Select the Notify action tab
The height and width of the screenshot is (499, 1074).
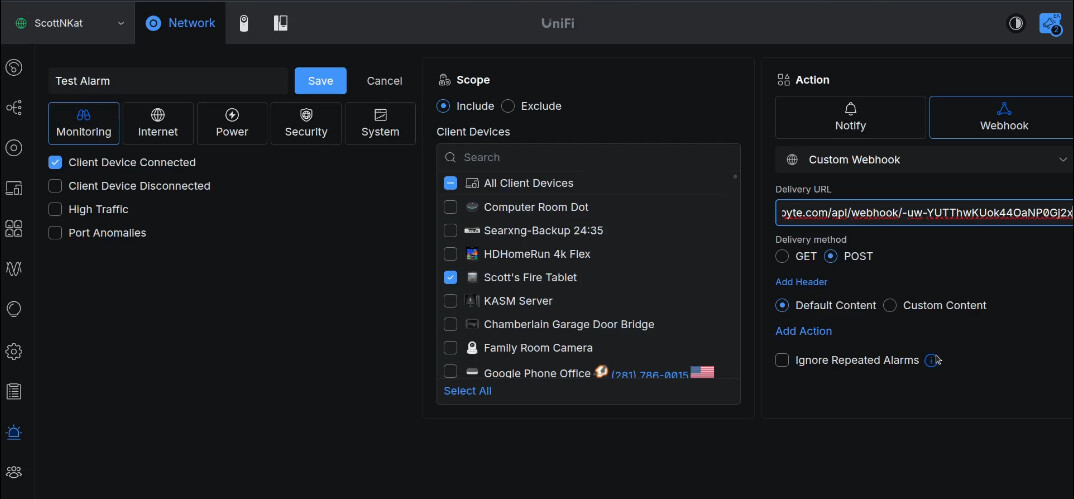pyautogui.click(x=850, y=117)
